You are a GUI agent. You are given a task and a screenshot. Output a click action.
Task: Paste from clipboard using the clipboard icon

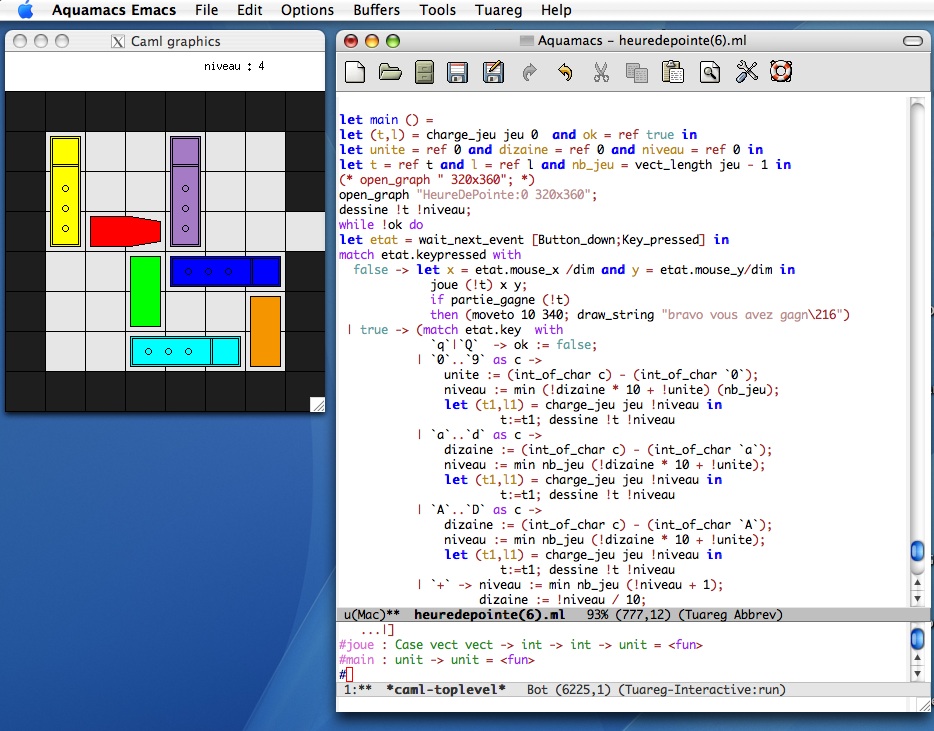pyautogui.click(x=673, y=72)
